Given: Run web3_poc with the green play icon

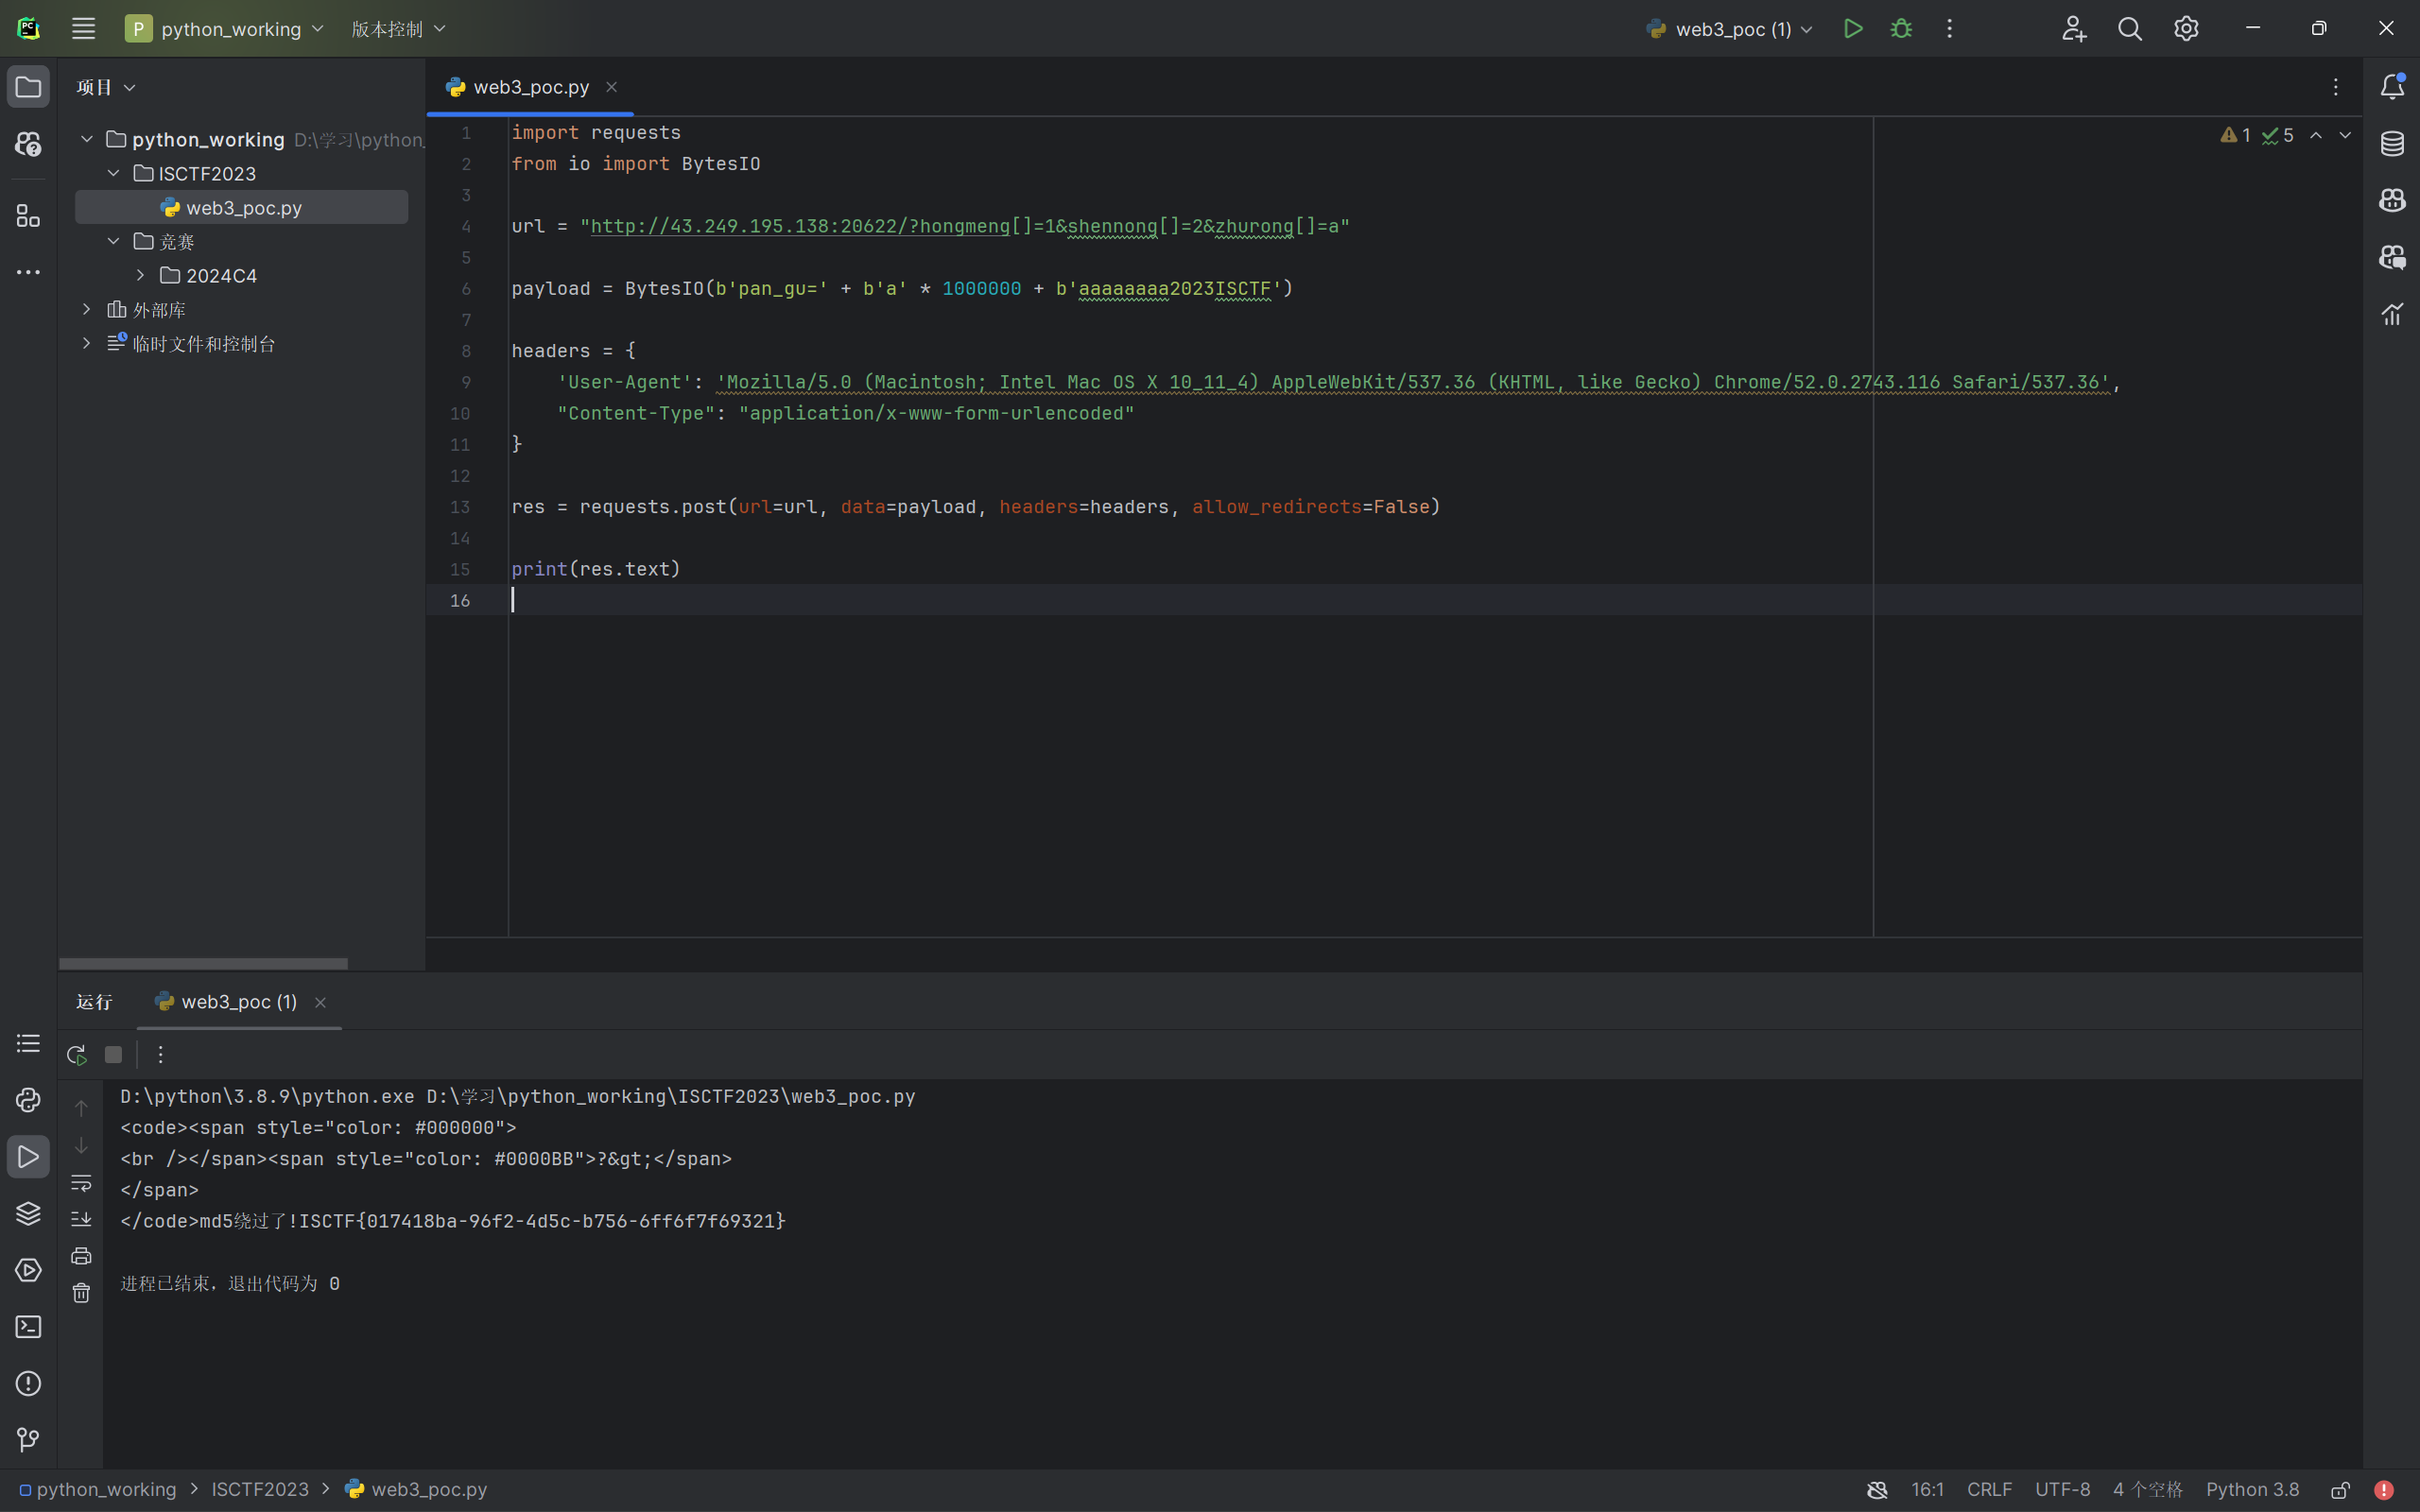Looking at the screenshot, I should (1852, 29).
